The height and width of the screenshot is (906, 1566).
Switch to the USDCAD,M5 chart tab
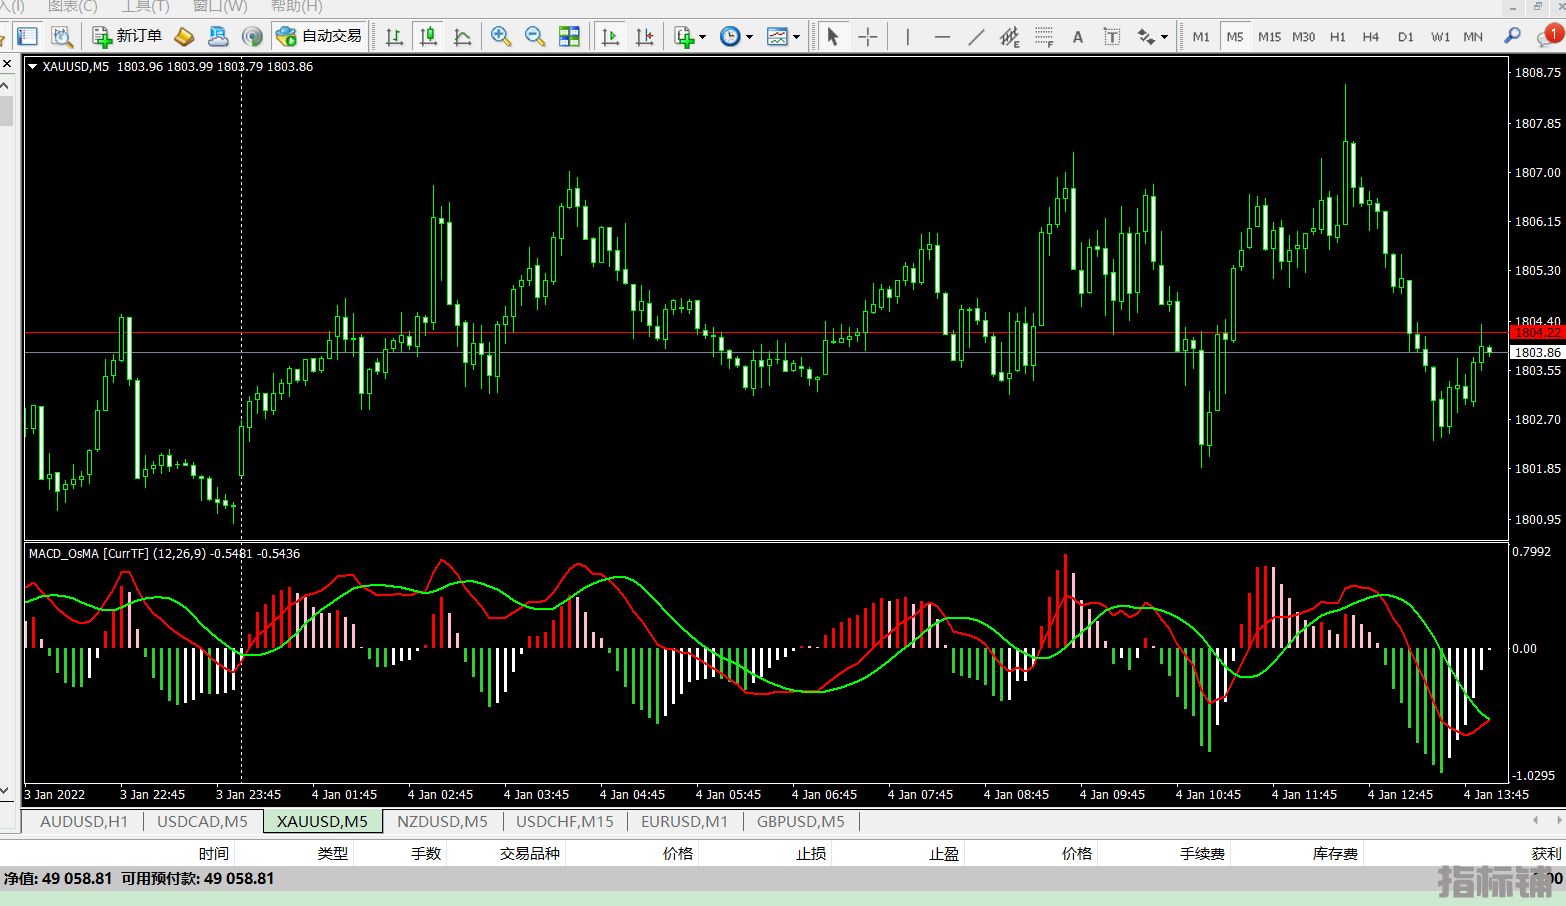point(202,822)
